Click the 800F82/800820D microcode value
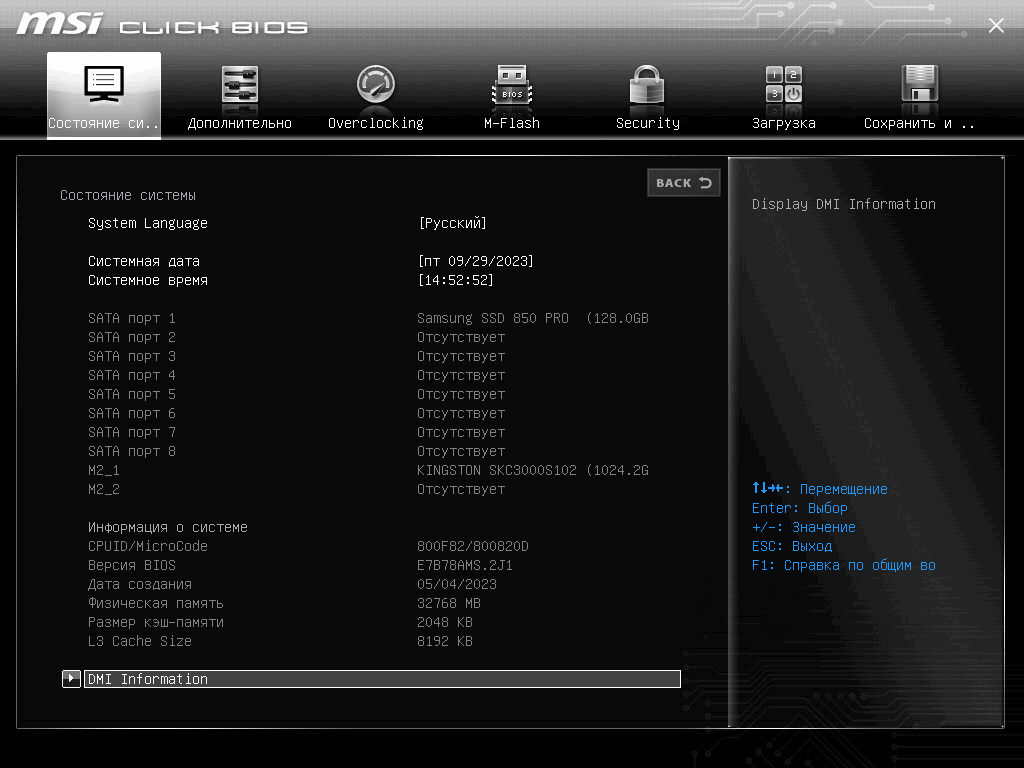Screen dimensions: 1024x768 tap(473, 546)
